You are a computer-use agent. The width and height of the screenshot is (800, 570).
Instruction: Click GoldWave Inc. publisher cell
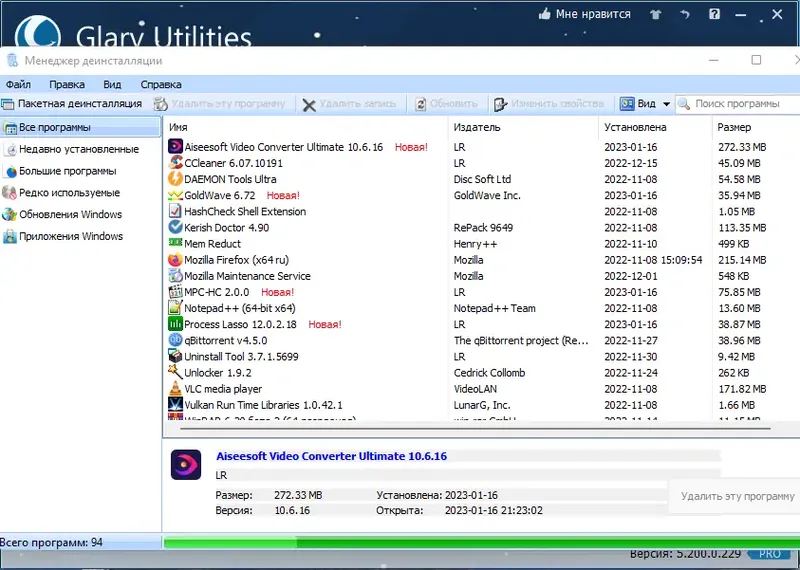(487, 195)
